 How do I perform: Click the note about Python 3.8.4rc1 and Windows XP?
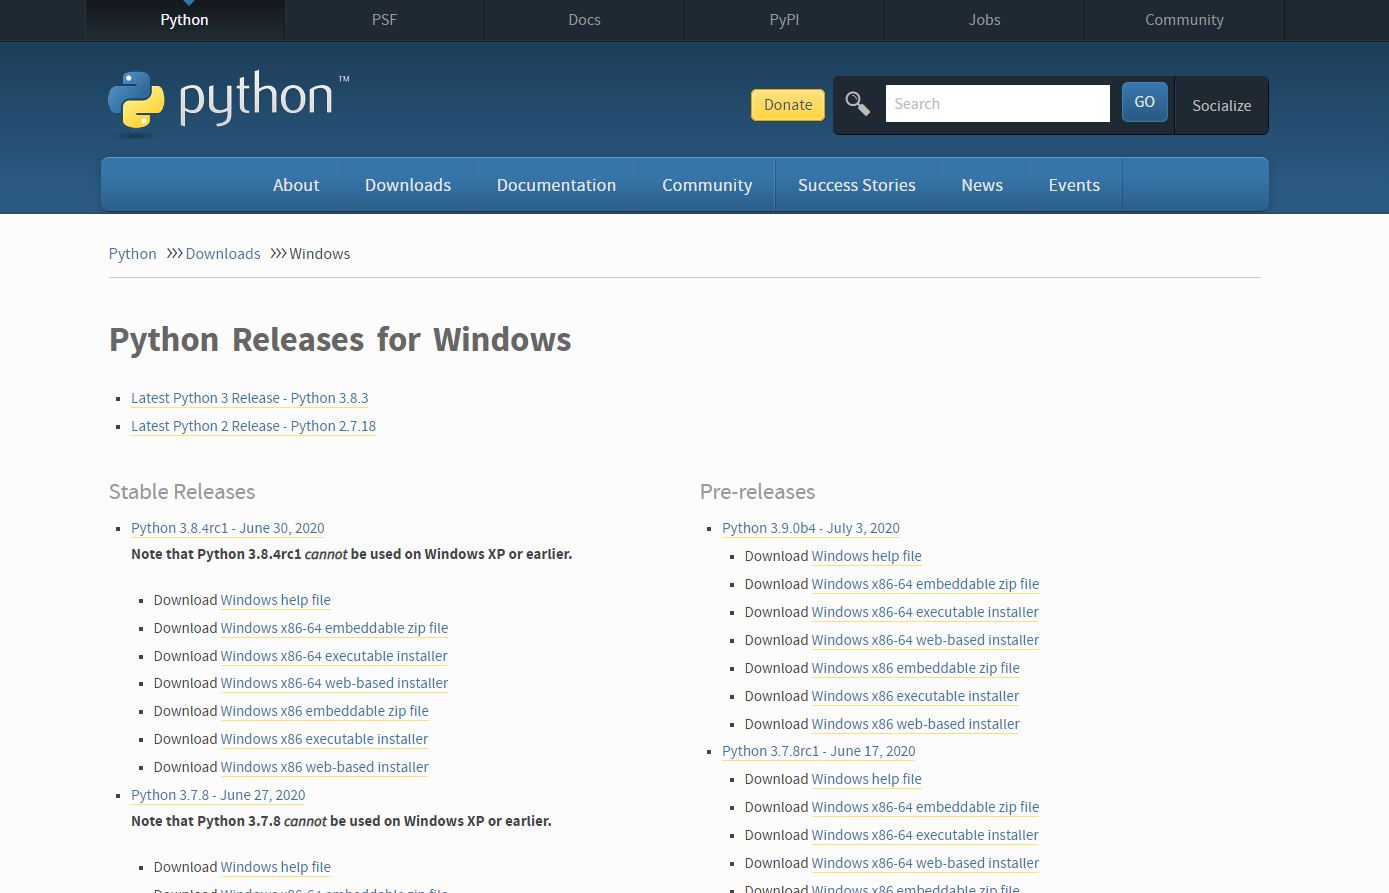[352, 554]
